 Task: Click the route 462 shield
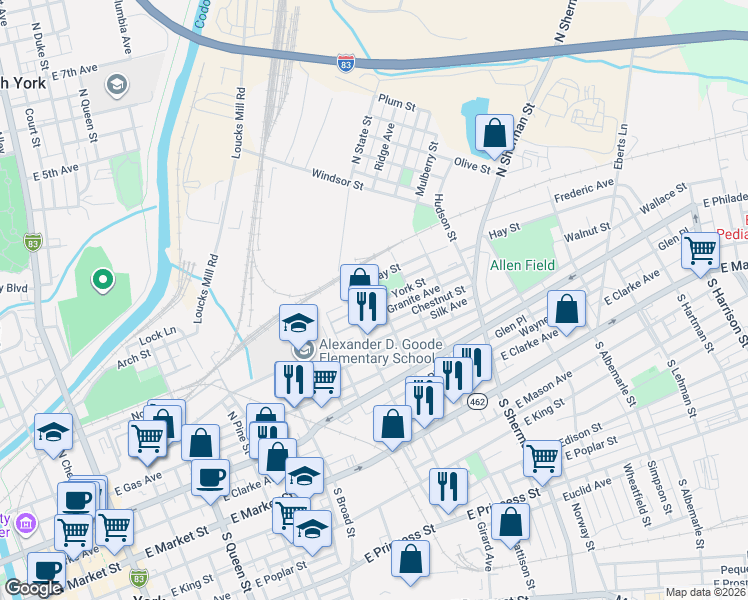[477, 402]
